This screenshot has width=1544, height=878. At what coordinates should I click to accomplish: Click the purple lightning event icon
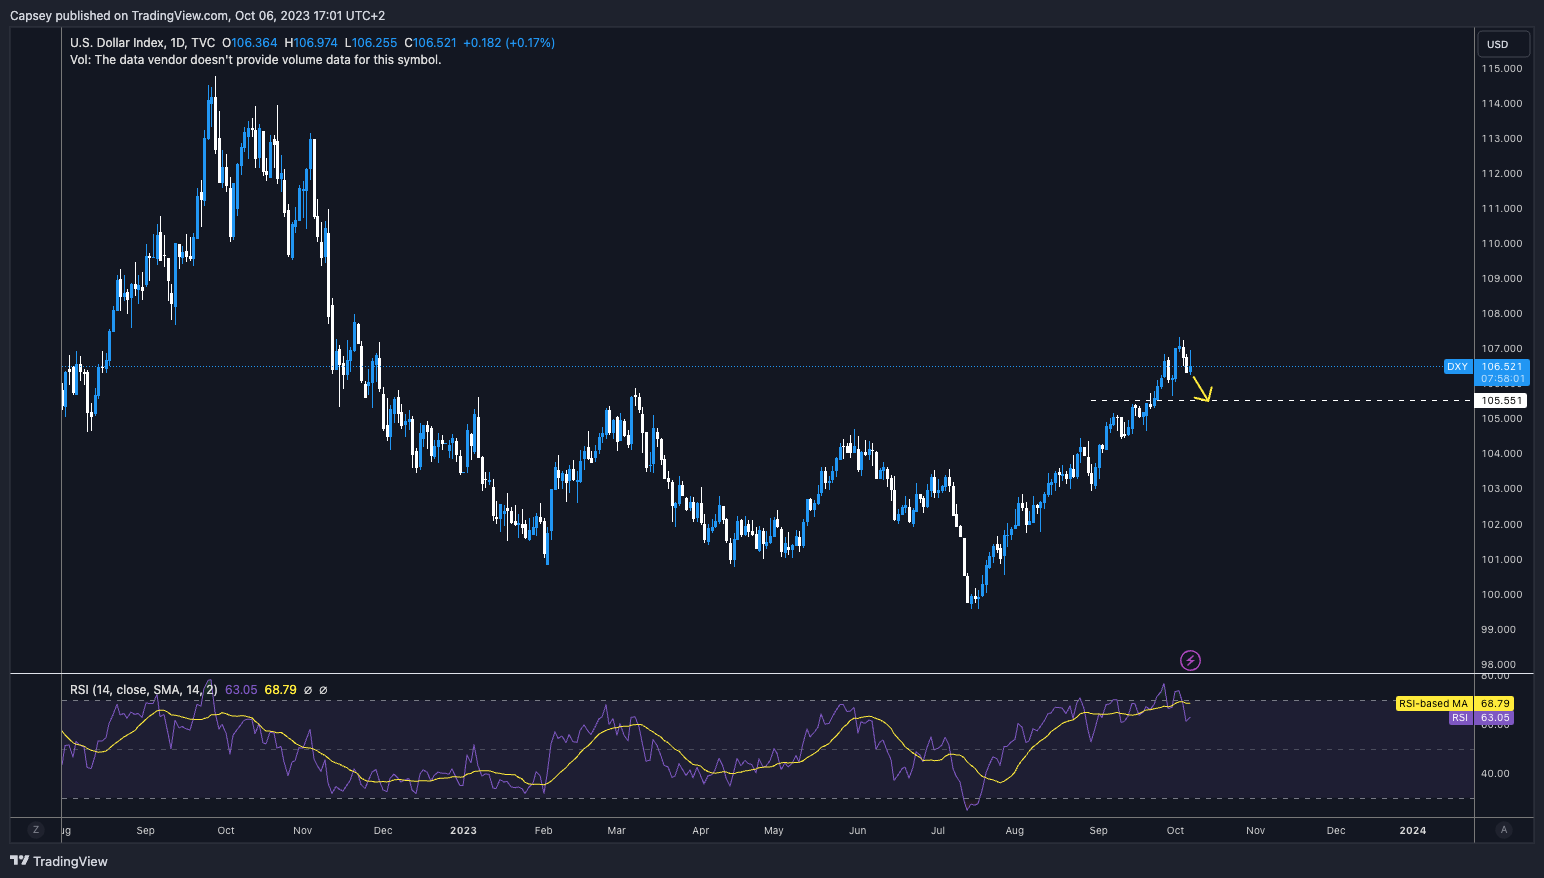point(1190,660)
